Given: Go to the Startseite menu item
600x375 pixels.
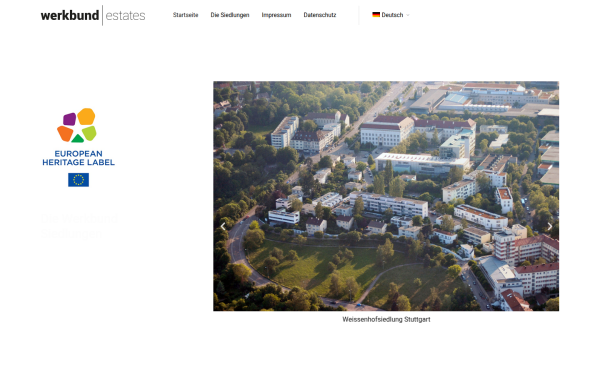Looking at the screenshot, I should [x=185, y=15].
